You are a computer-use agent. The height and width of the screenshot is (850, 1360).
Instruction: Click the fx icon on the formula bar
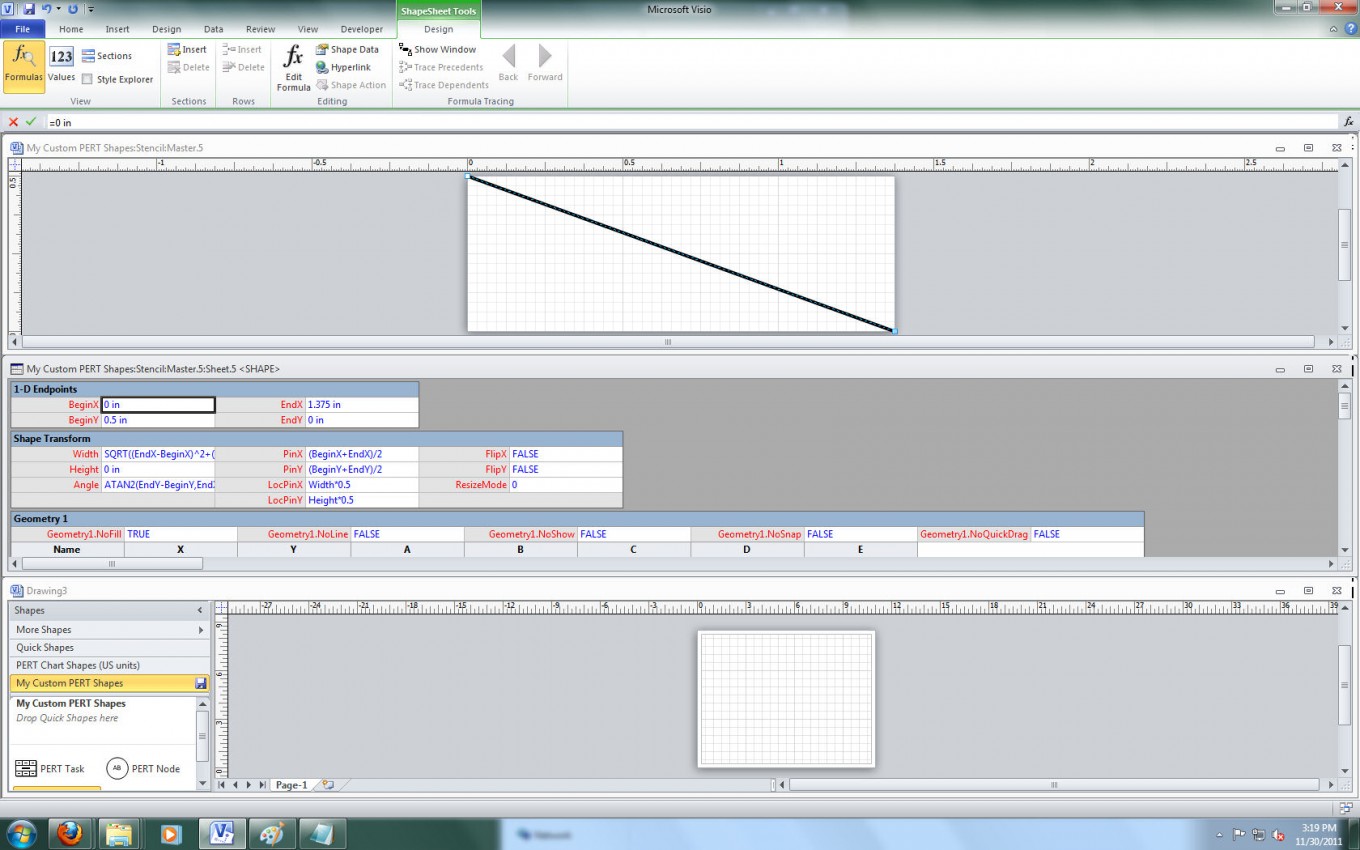[1349, 122]
